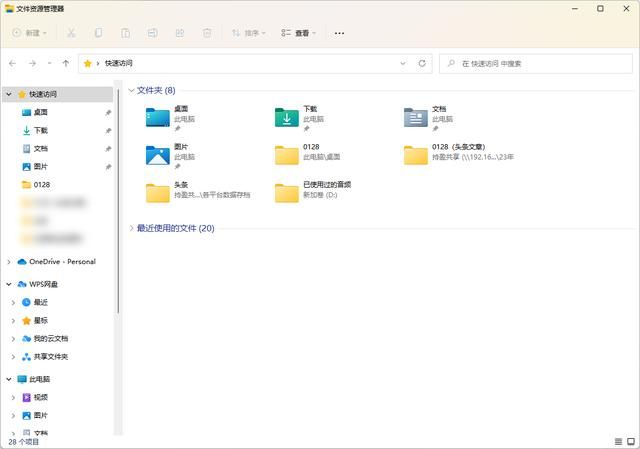The image size is (640, 449).
Task: Click the Cut scissors icon
Action: pos(71,33)
